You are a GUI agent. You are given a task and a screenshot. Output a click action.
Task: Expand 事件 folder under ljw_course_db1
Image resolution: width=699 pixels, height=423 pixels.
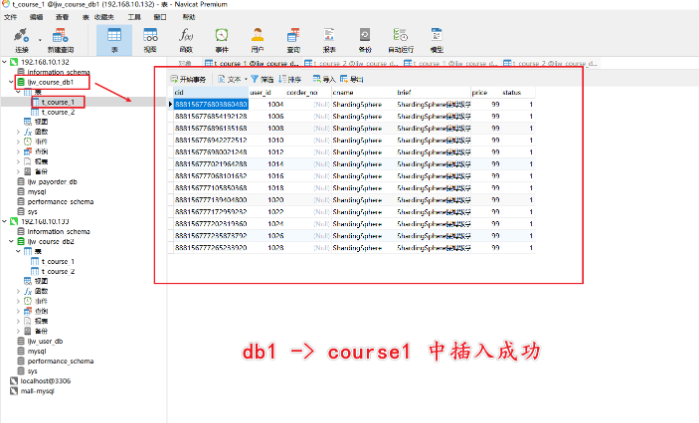(18, 142)
